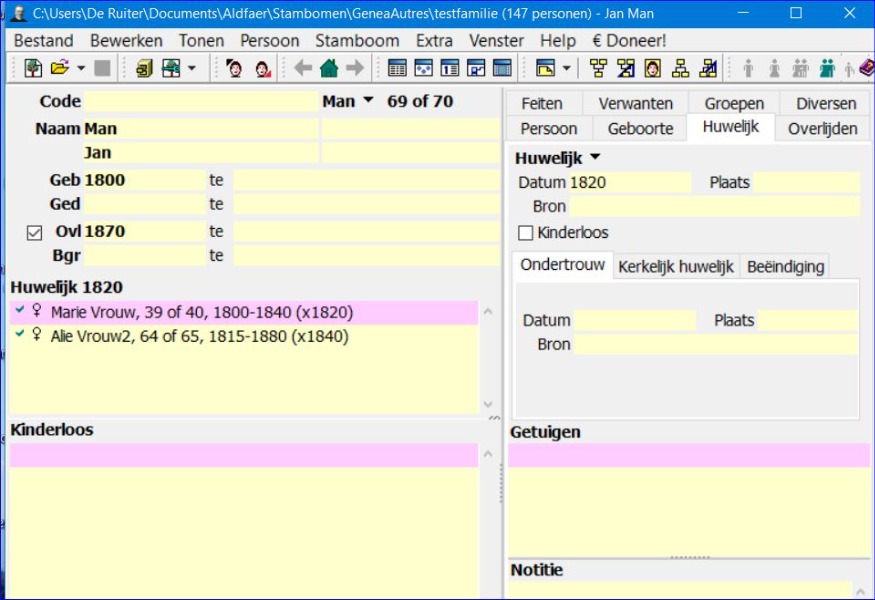Open the Man gender dropdown
The image size is (875, 600).
(x=367, y=101)
